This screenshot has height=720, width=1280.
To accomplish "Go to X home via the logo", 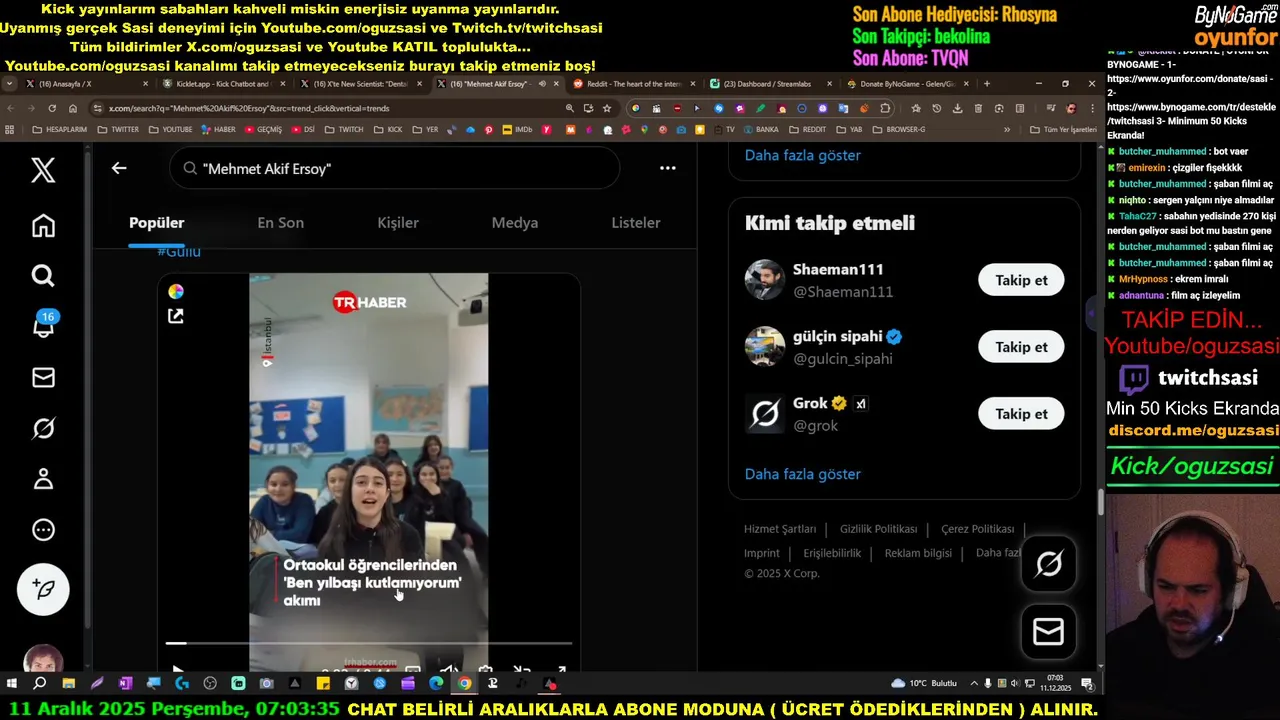I will pos(43,170).
